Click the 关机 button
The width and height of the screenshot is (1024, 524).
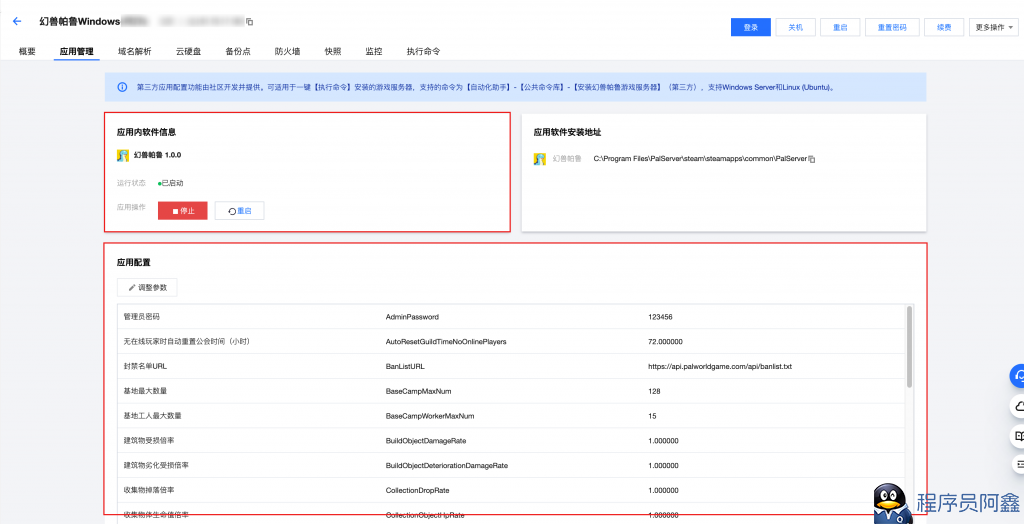[x=795, y=27]
